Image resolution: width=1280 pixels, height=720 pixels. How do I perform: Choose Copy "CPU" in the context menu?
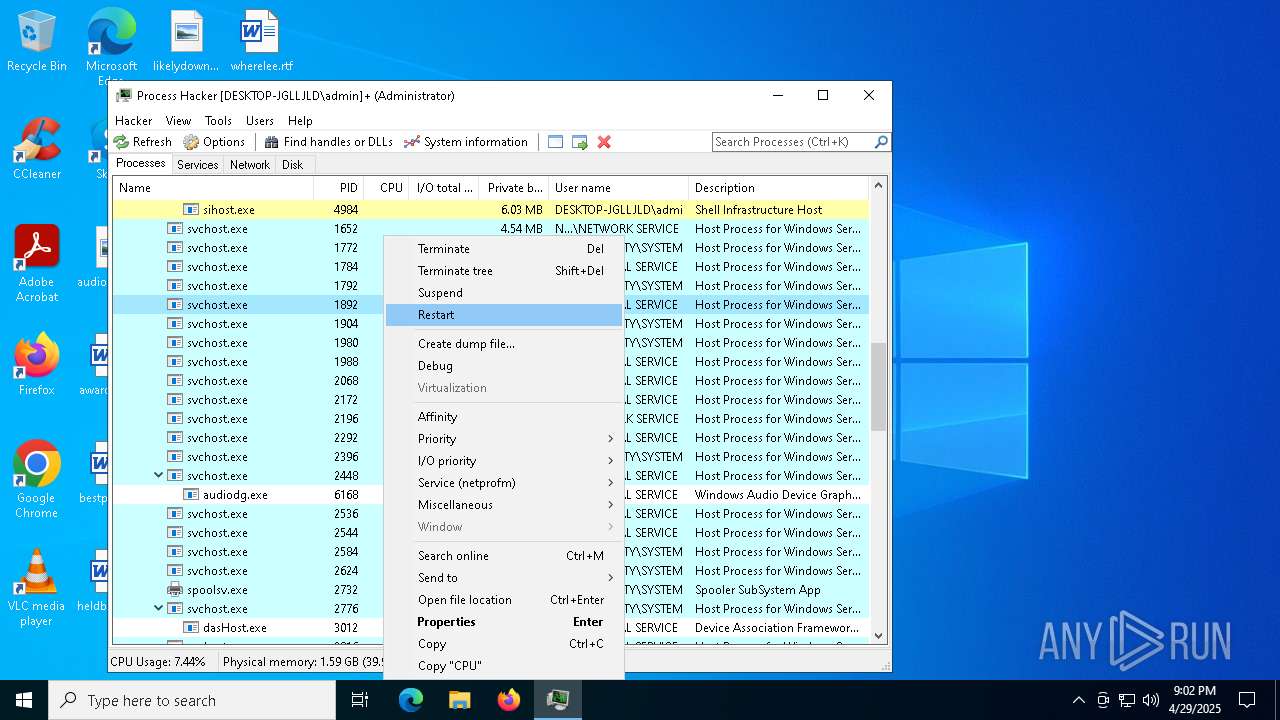point(504,666)
